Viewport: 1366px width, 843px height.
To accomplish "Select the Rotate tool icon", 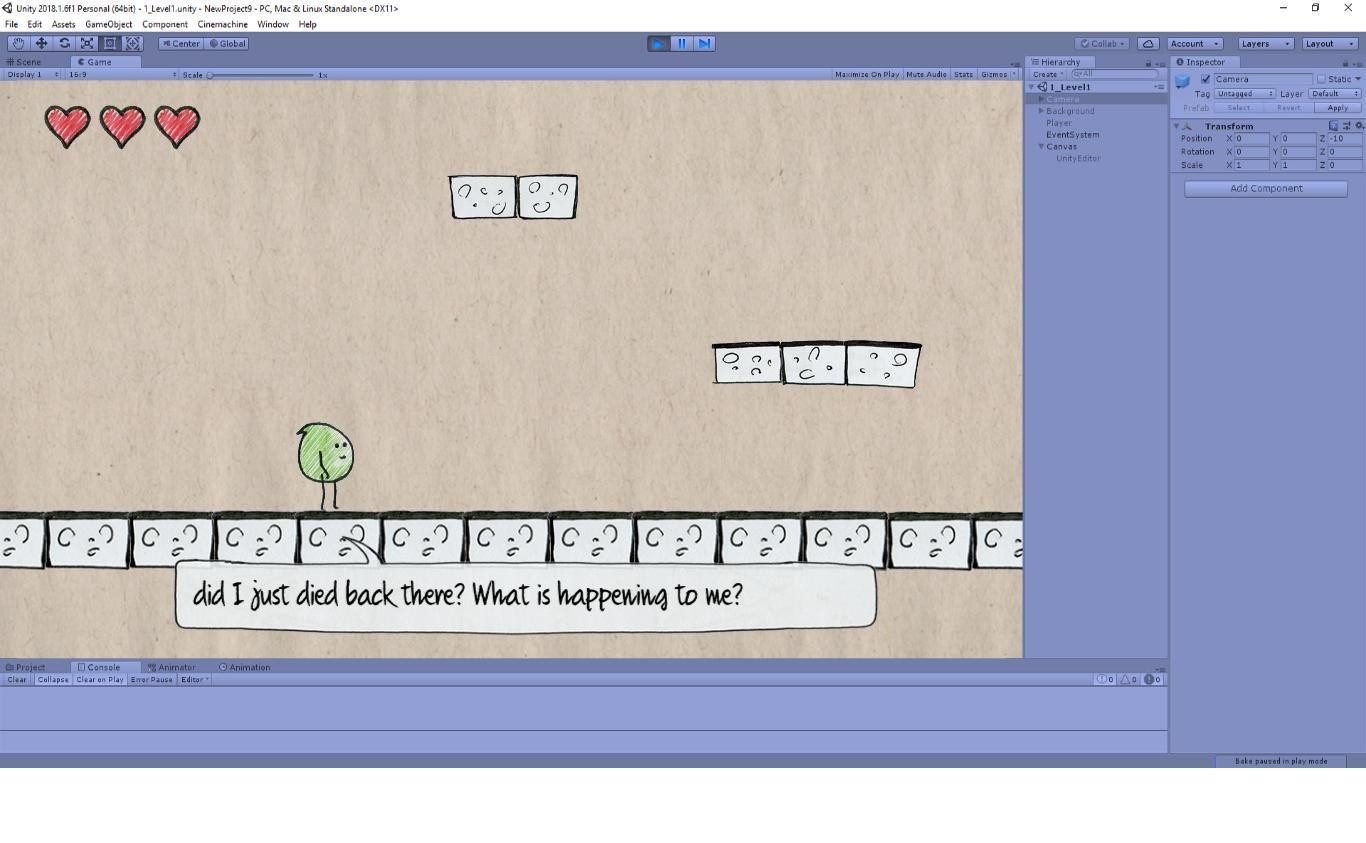I will (64, 43).
